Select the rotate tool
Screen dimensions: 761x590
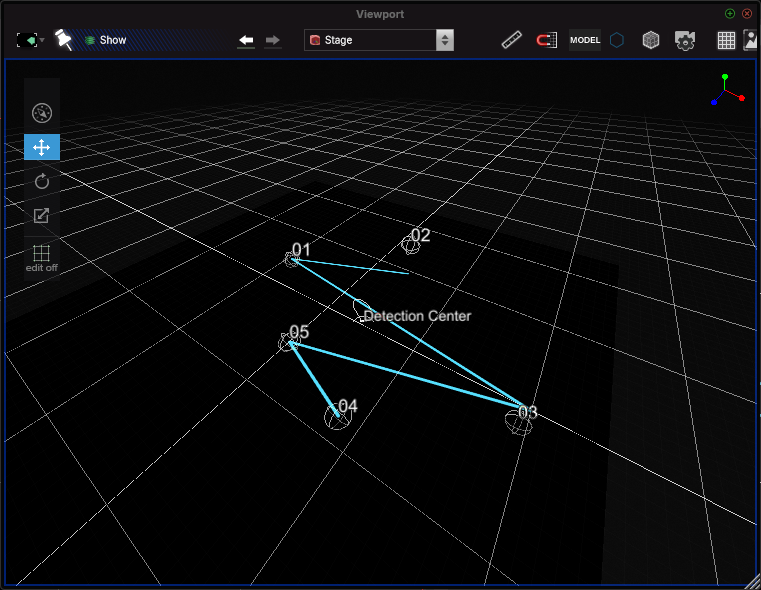tap(42, 181)
